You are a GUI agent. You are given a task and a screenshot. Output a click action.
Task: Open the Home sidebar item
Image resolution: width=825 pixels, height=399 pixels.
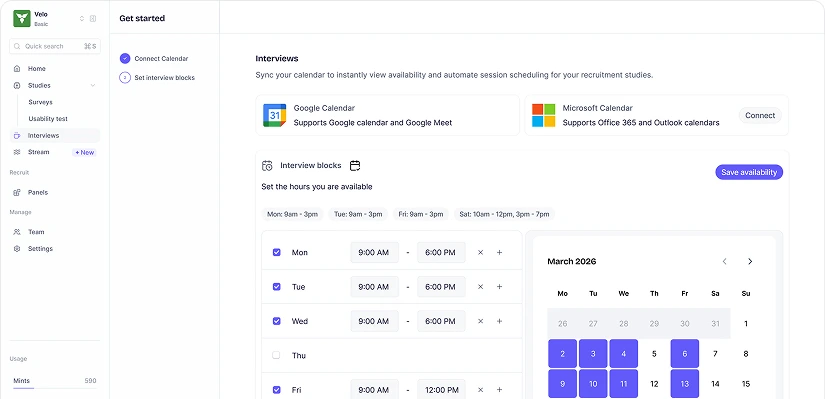click(55, 68)
